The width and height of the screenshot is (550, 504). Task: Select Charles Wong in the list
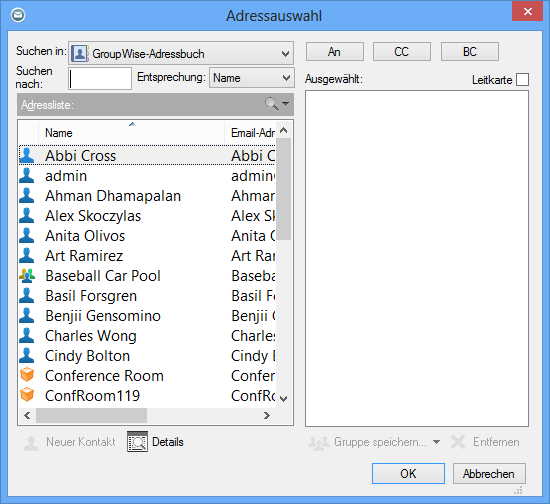[147, 335]
